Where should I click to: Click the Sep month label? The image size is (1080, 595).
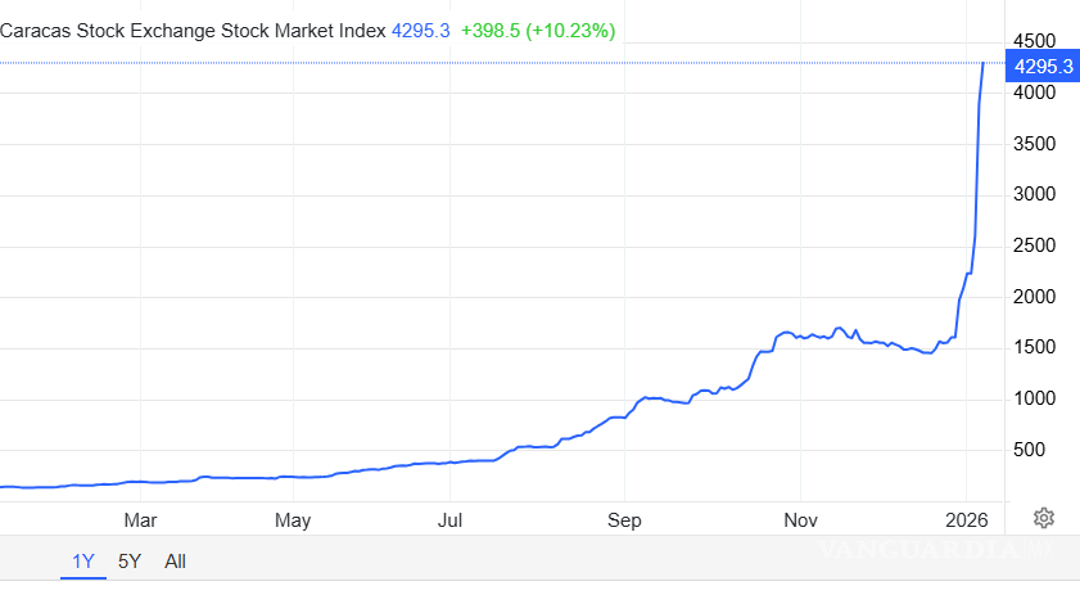click(x=624, y=520)
